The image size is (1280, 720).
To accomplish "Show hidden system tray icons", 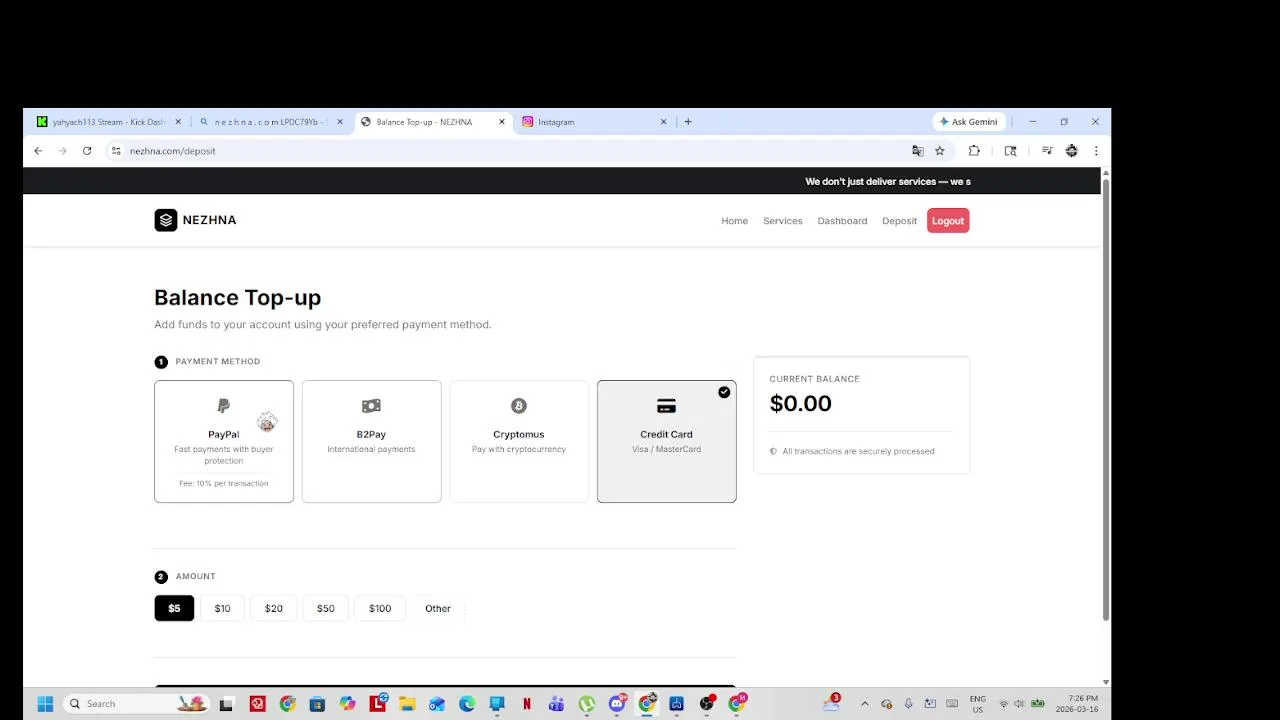I will coord(865,704).
